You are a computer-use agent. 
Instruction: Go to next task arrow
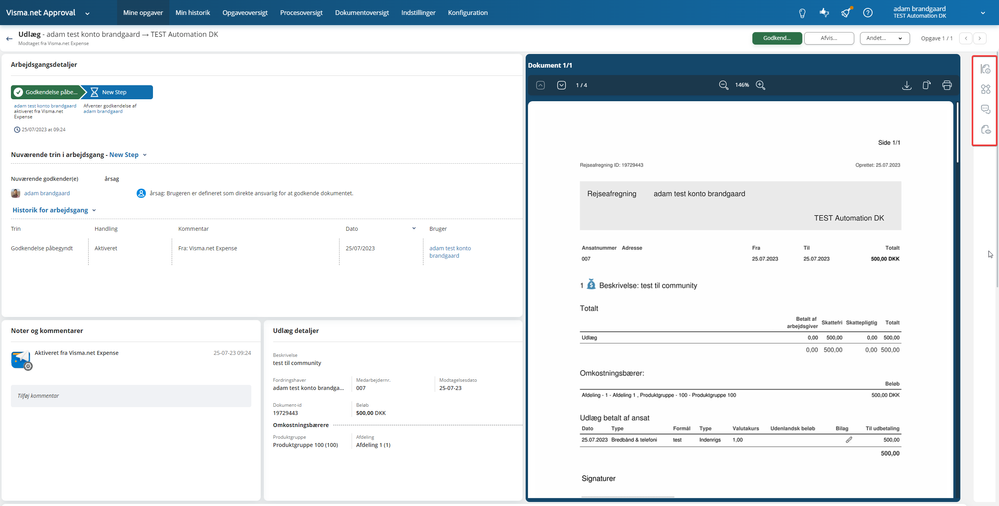980,38
